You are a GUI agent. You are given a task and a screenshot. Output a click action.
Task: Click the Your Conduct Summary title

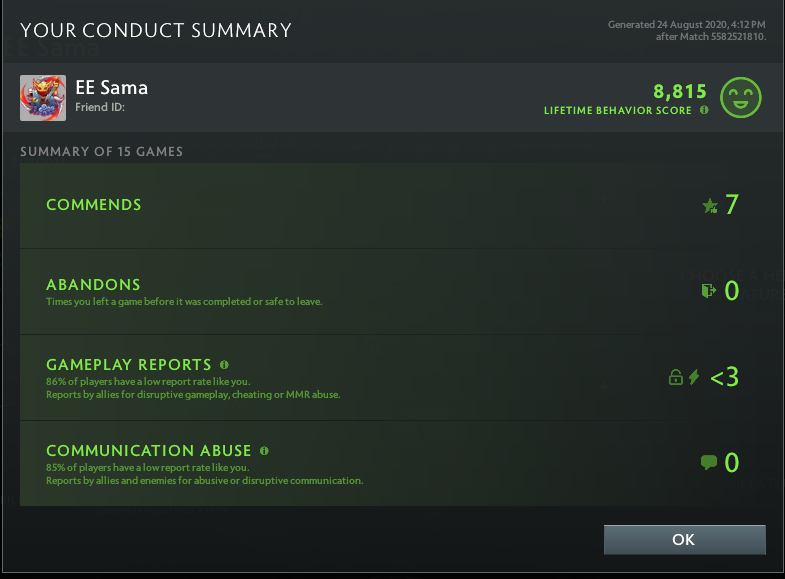pyautogui.click(x=156, y=30)
